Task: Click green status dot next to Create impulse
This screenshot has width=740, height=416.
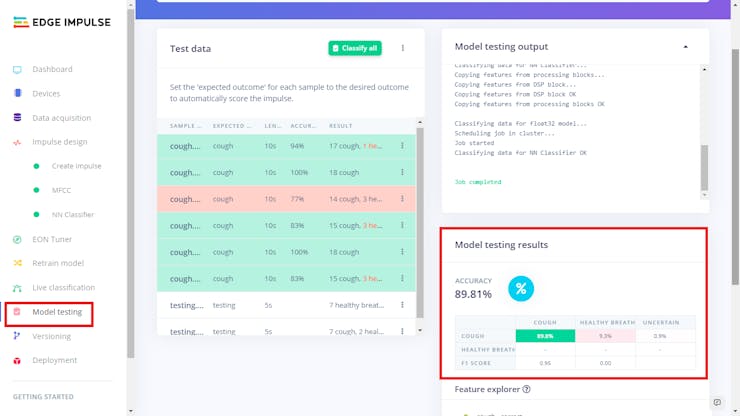Action: [36, 166]
